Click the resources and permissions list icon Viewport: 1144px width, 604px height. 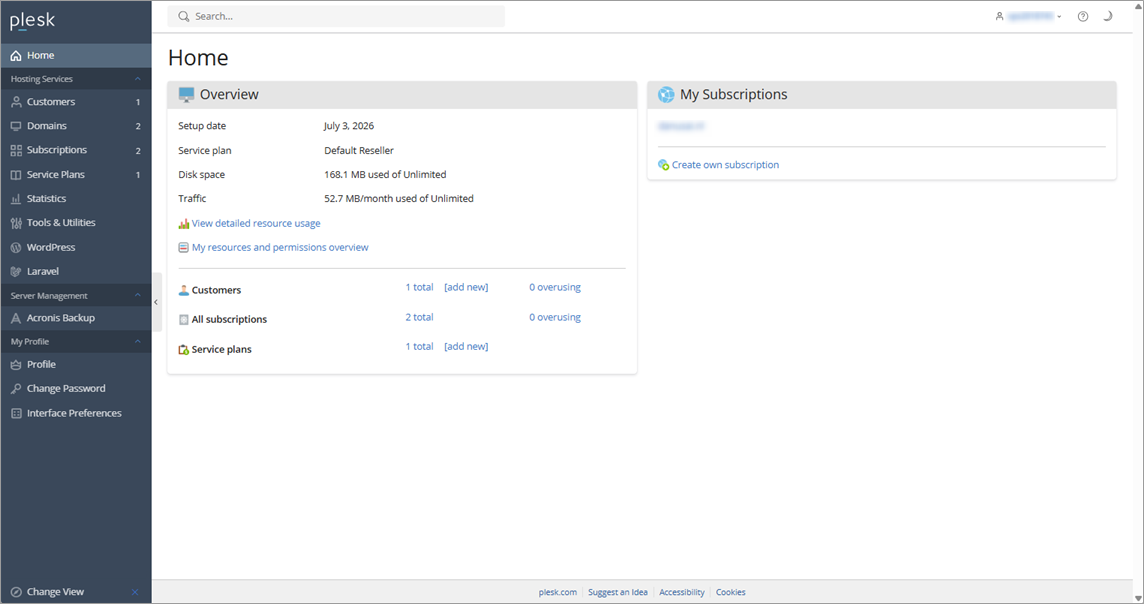pos(184,247)
